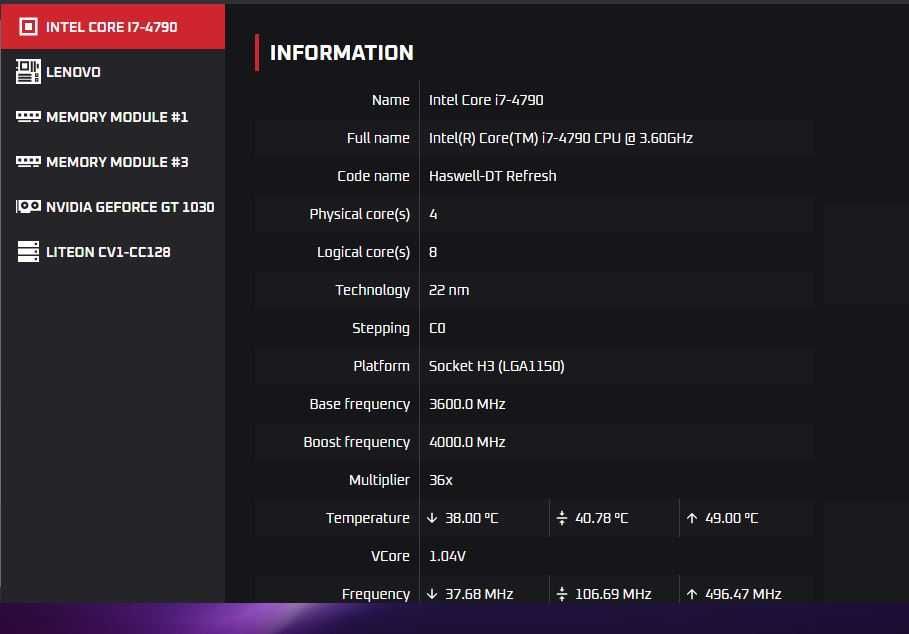Screen dimensions: 909x634
Task: Click the Multiplier row label
Action: tap(379, 480)
